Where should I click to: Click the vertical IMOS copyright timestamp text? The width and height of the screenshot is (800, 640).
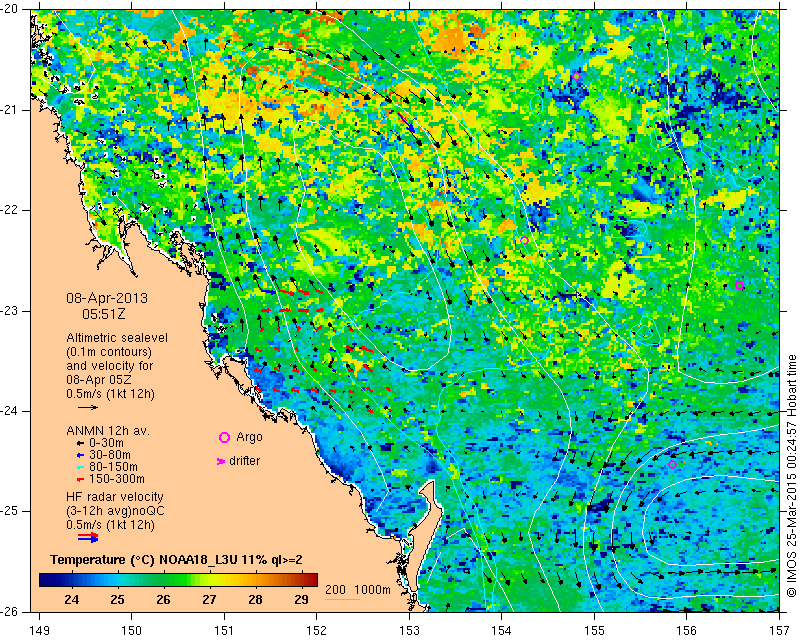click(791, 476)
